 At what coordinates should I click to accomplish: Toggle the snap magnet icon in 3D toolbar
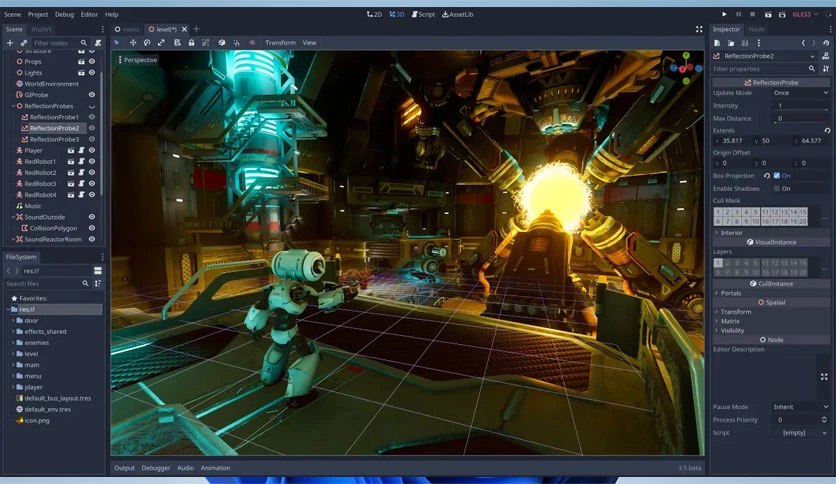coord(236,43)
